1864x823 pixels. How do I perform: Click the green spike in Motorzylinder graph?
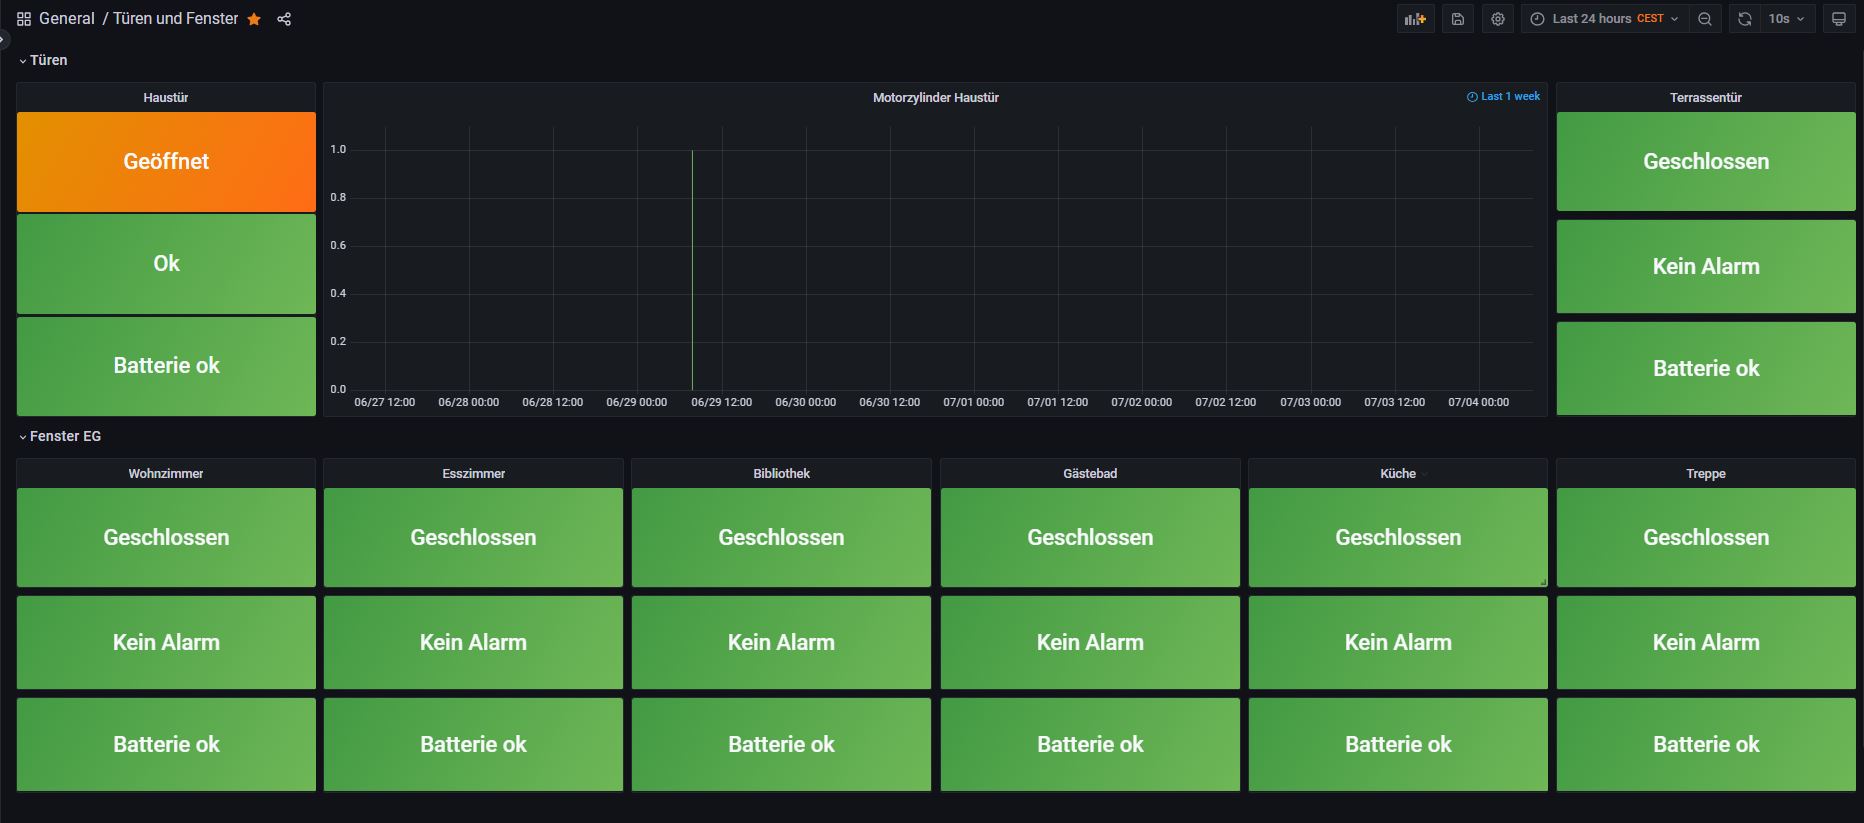point(692,270)
